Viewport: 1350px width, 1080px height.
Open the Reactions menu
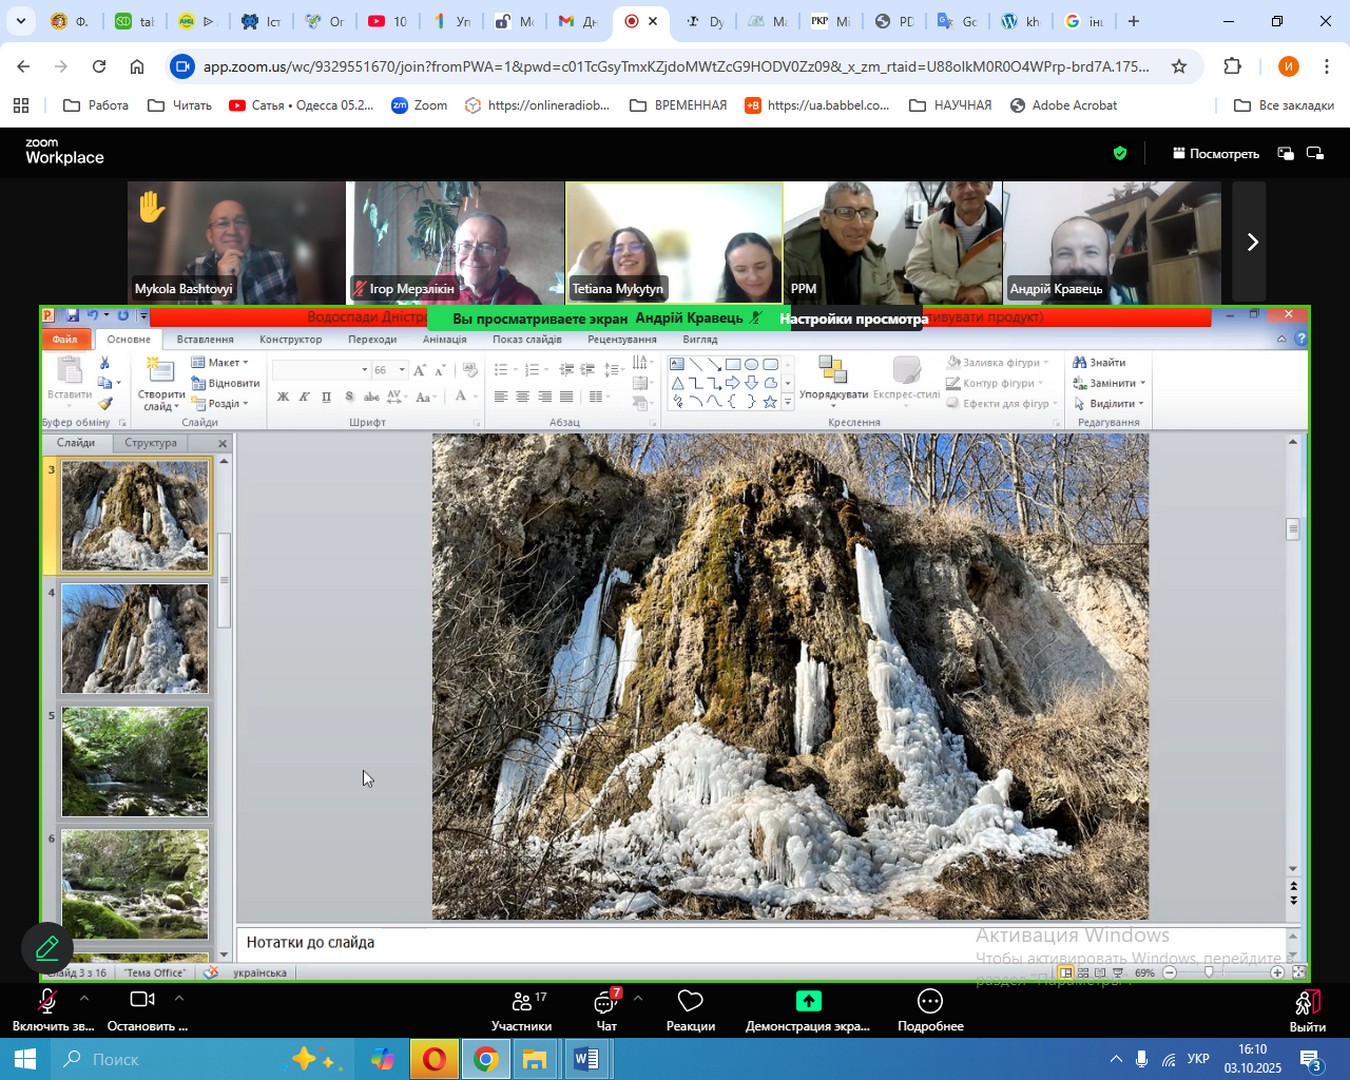tap(690, 1003)
